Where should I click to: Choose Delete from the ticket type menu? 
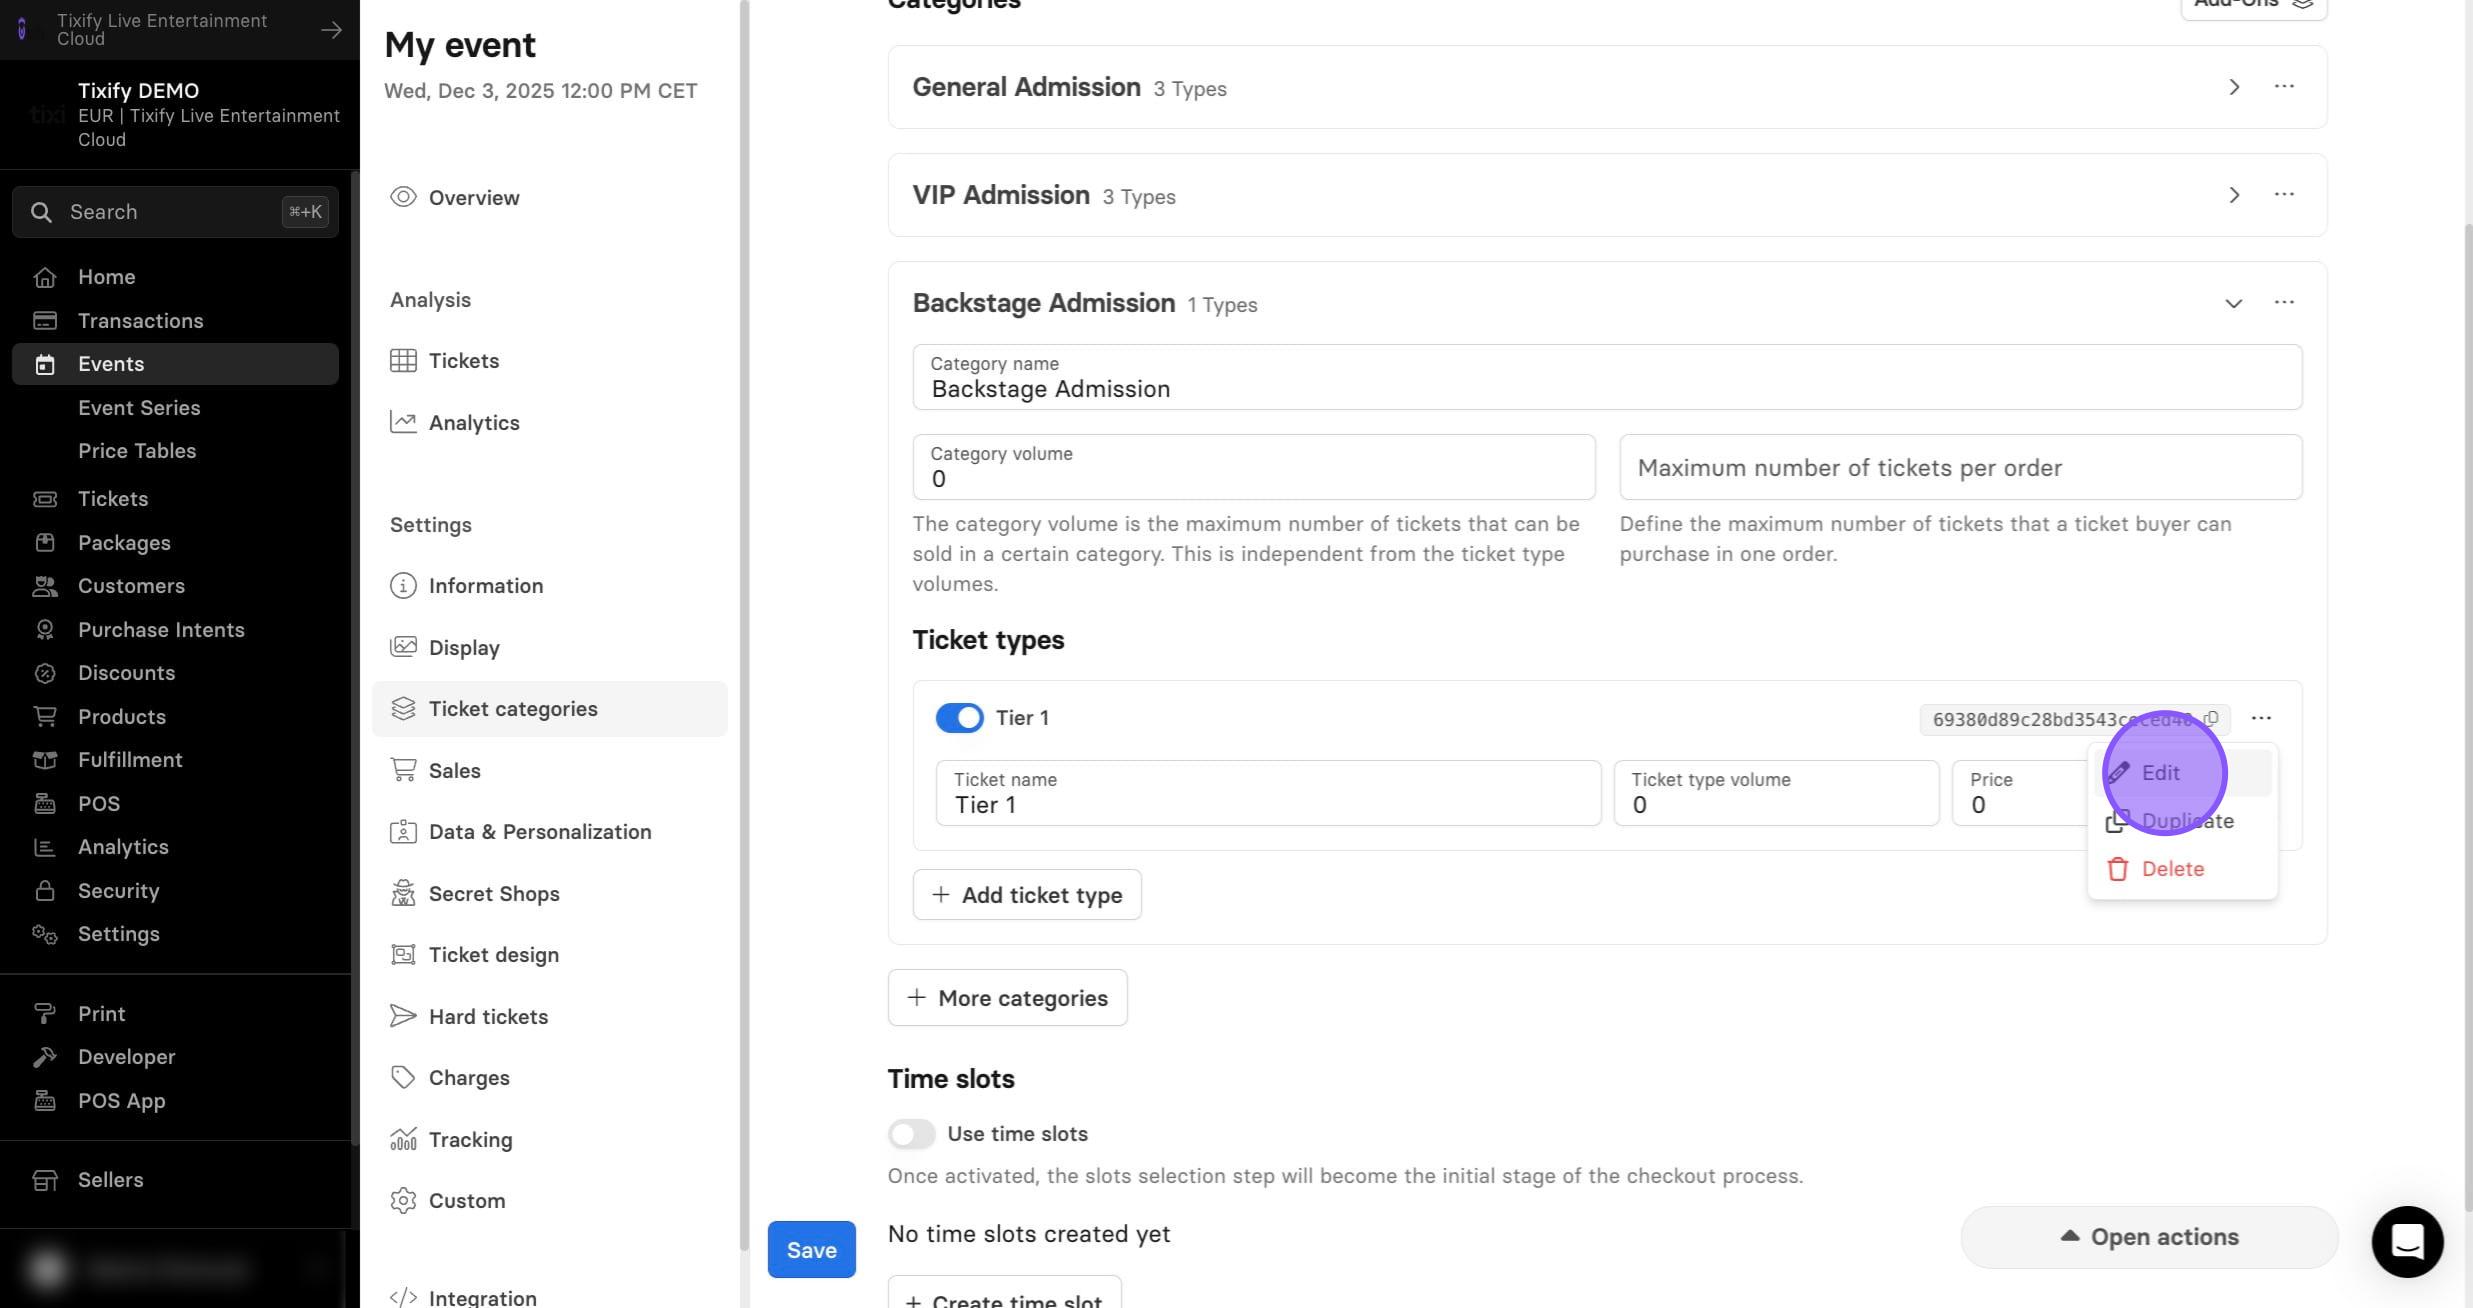coord(2183,869)
